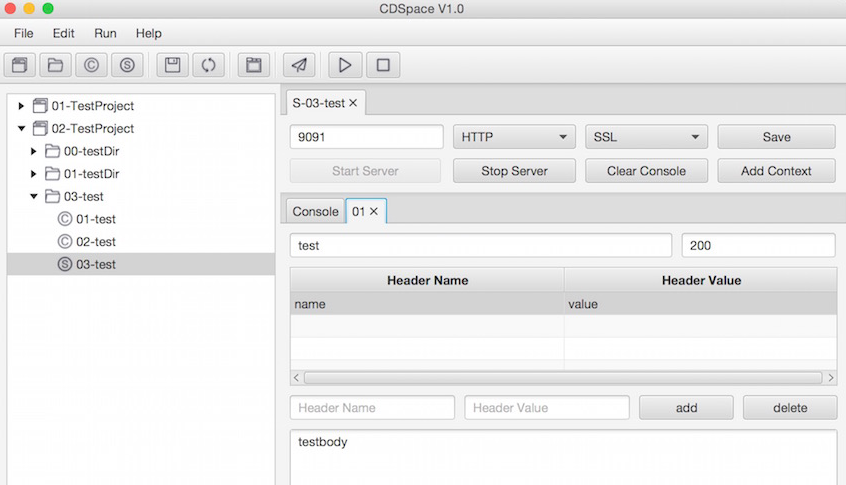Screen dimensions: 846x485
Task: Click the open folder toolbar icon
Action: coord(55,65)
